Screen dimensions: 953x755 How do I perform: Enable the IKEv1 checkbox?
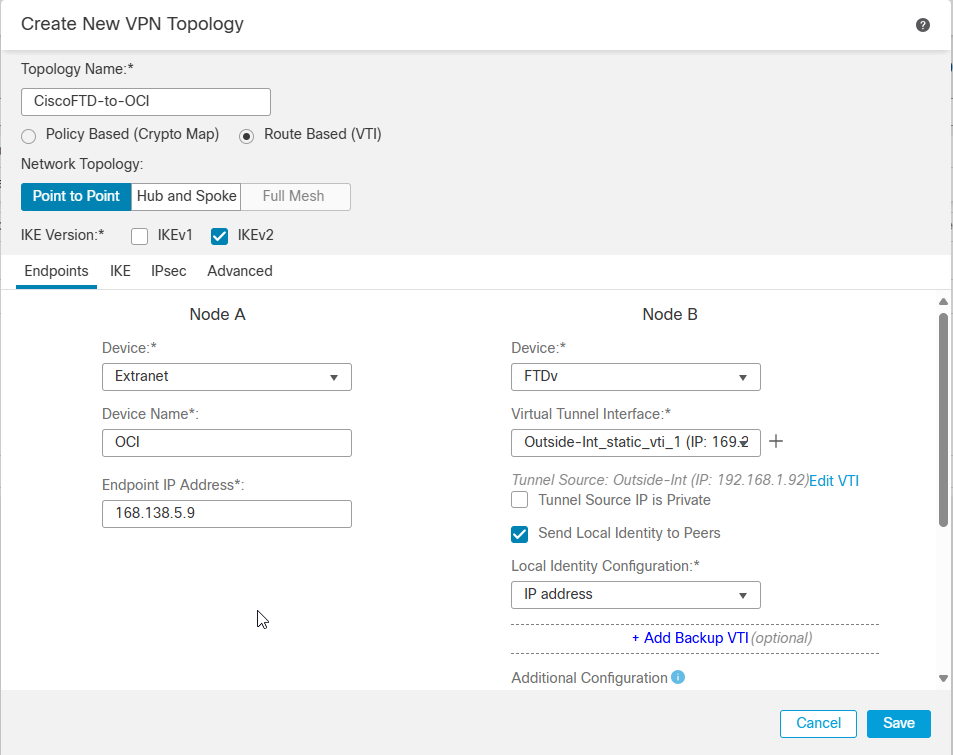140,236
